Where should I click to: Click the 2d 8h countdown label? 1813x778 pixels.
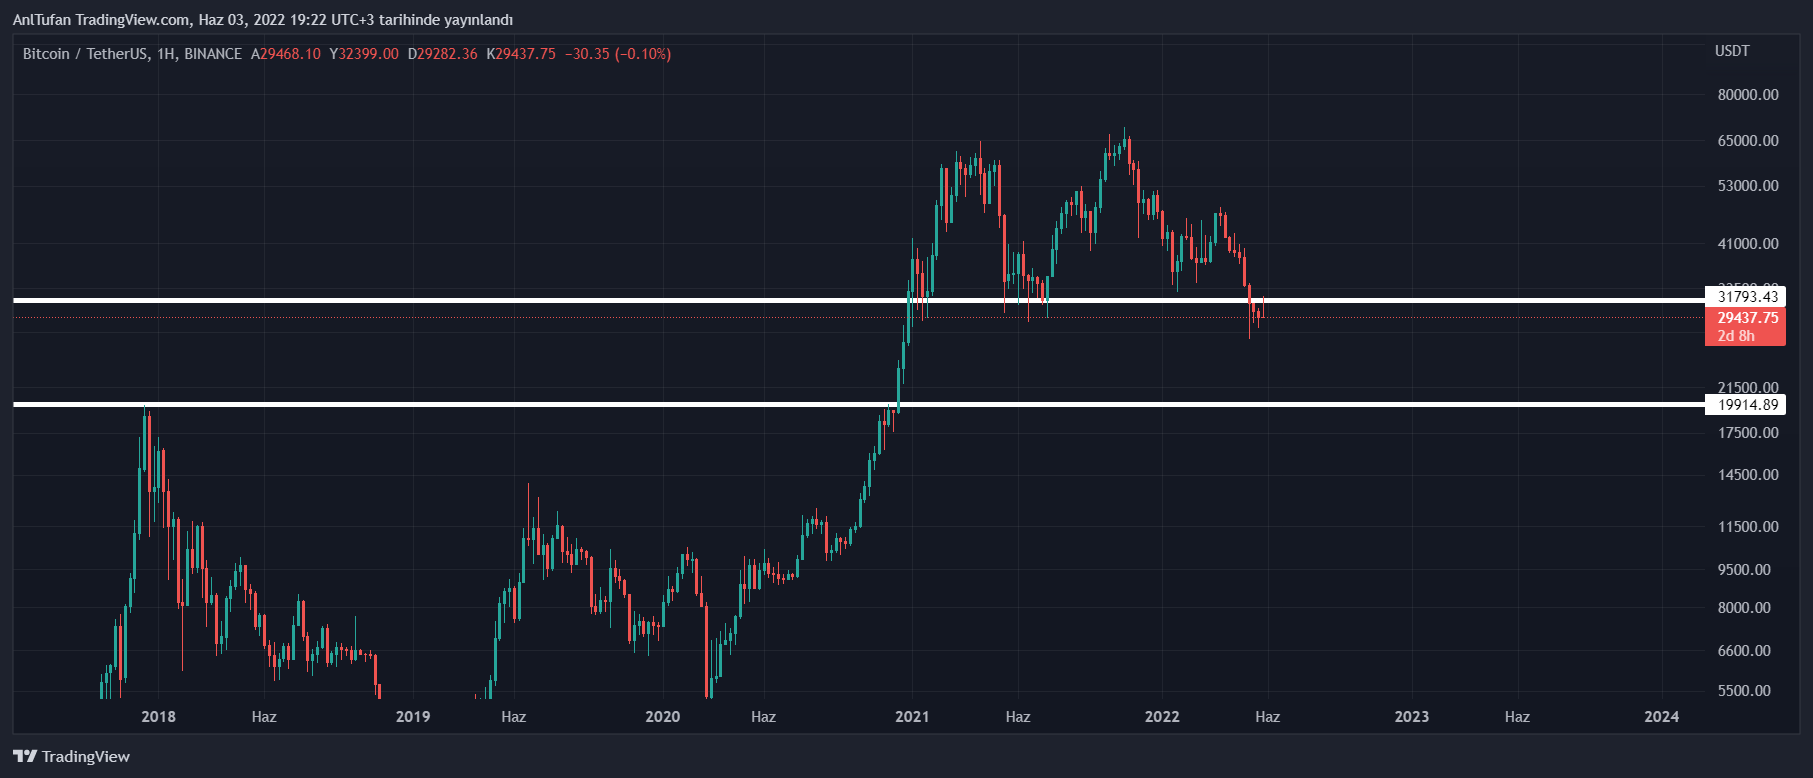coord(1736,336)
